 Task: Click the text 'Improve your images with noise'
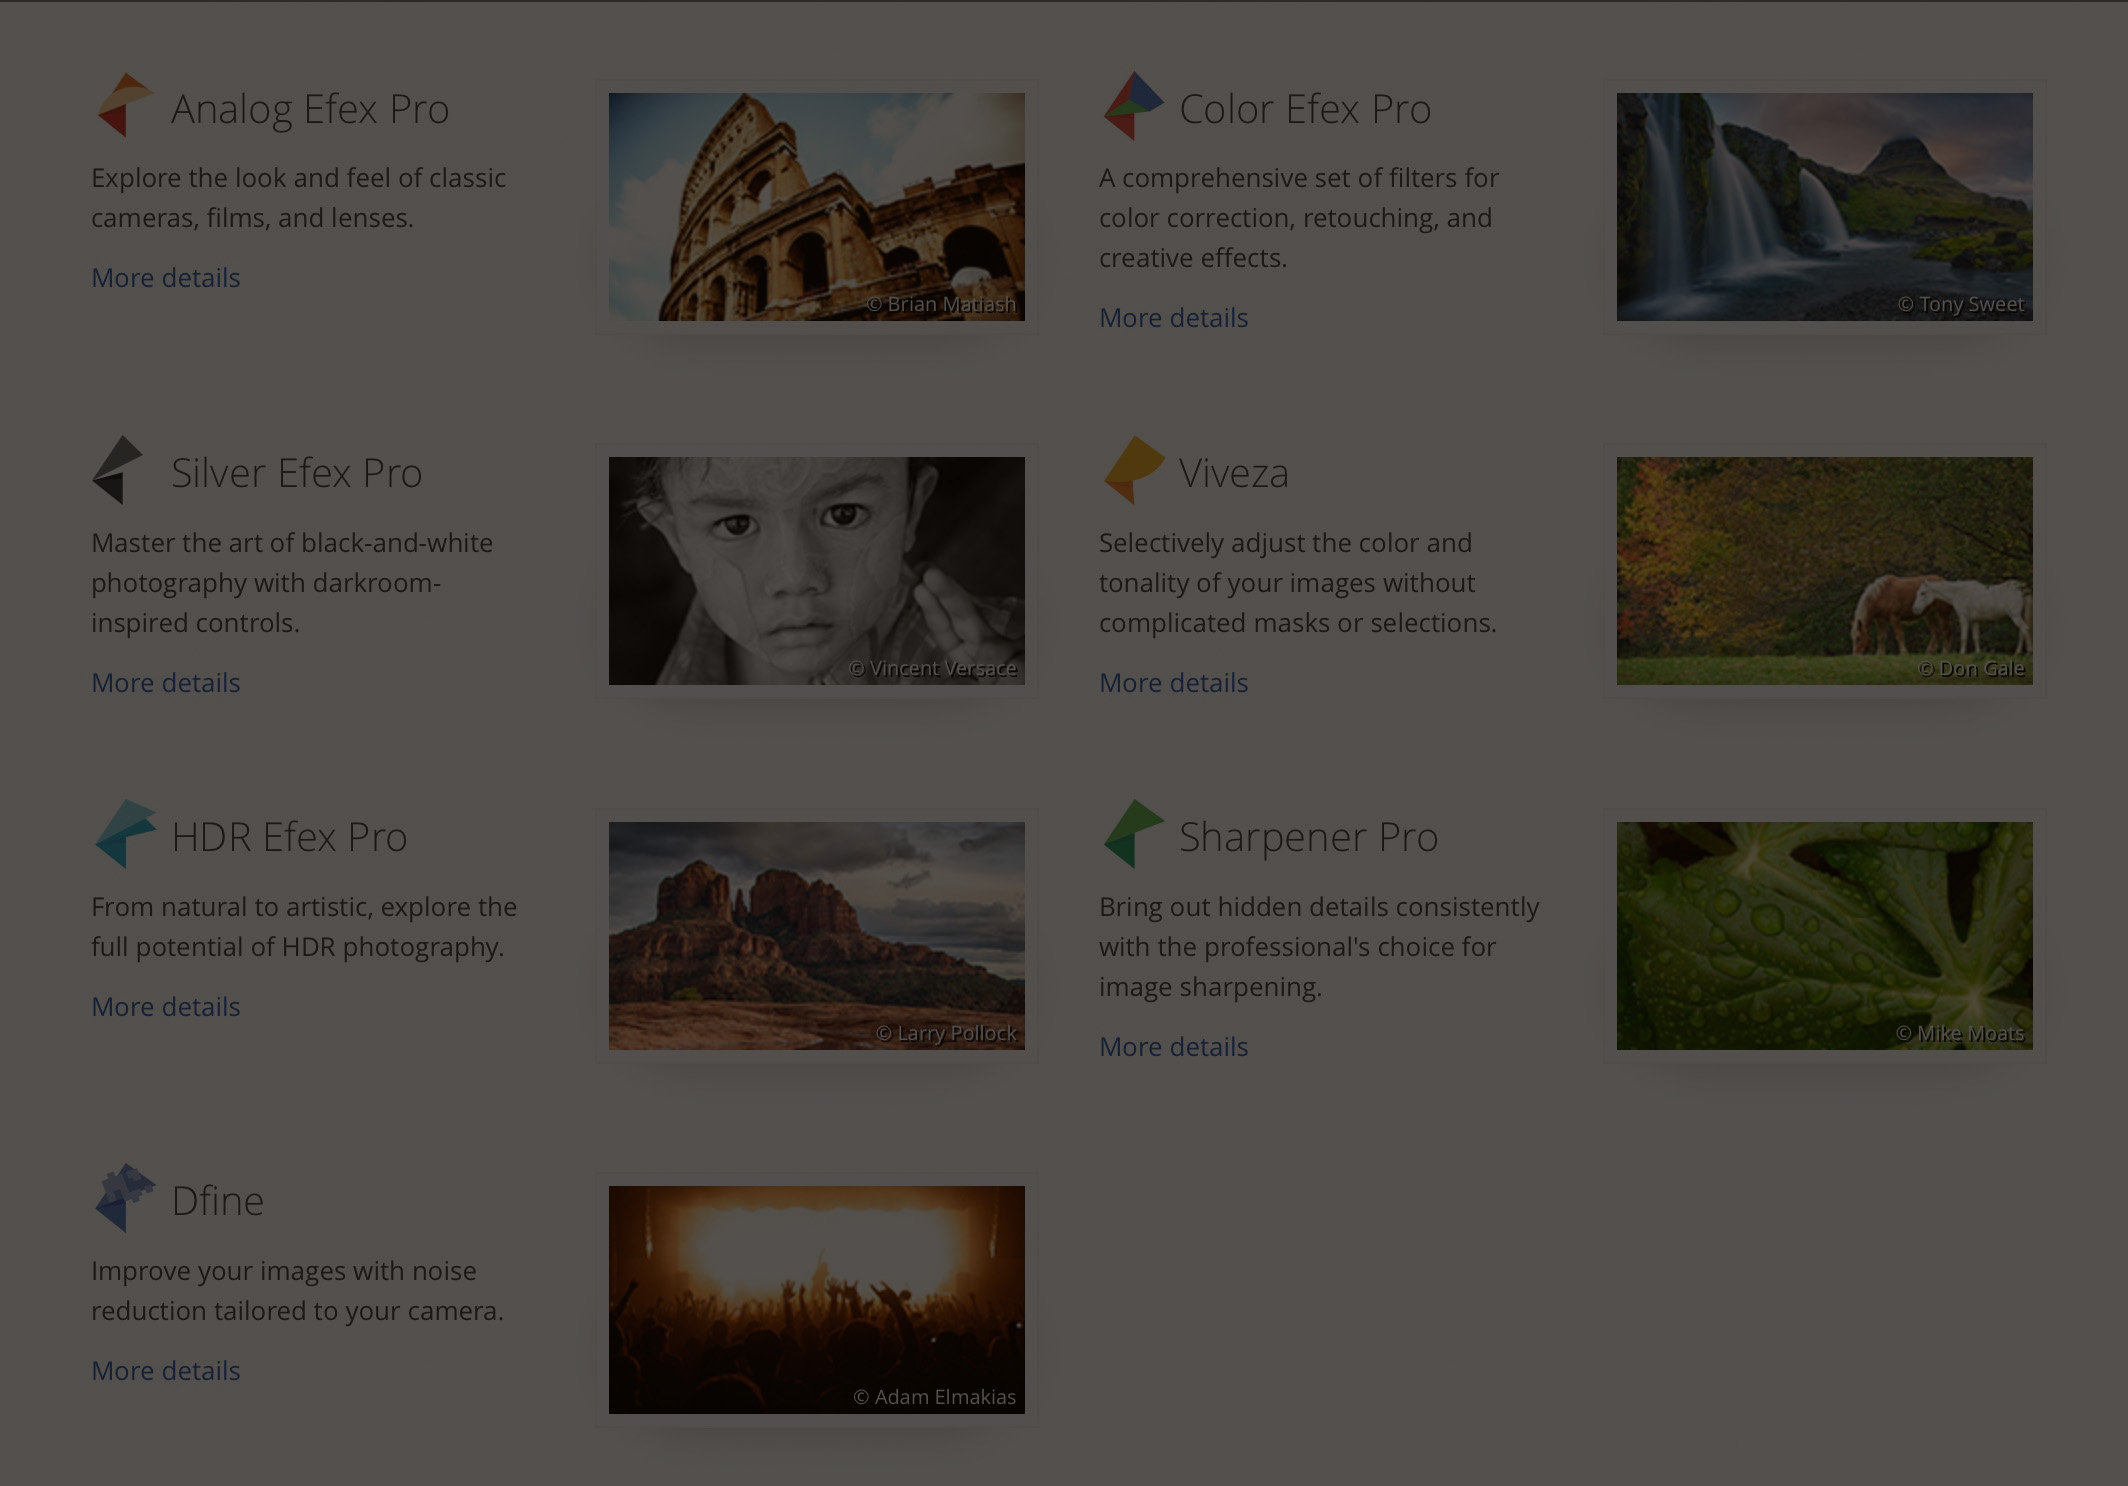(284, 1271)
